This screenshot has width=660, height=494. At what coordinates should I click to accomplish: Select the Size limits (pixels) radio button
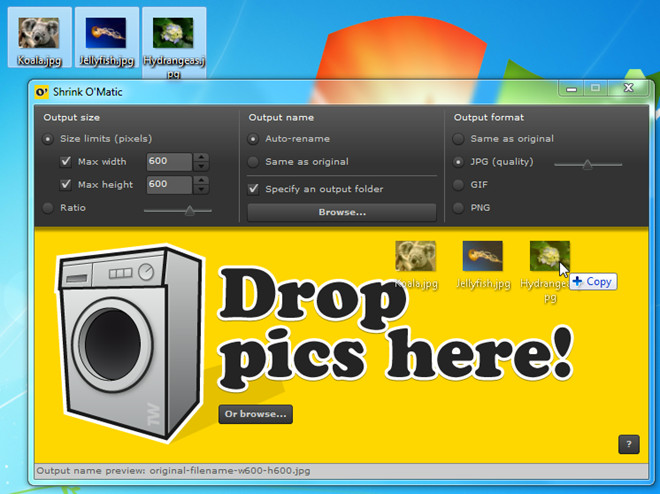point(48,139)
